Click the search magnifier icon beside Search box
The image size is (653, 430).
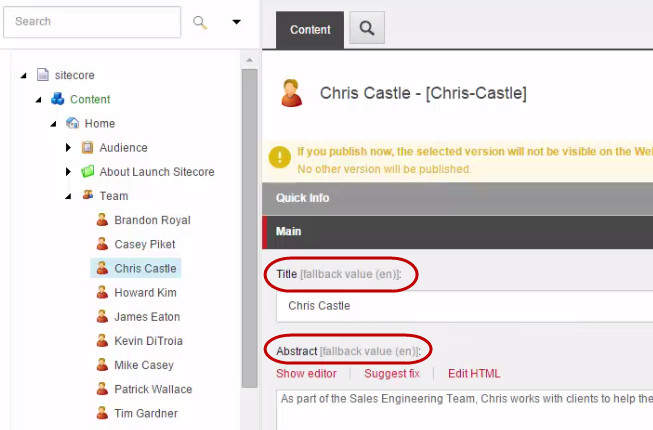pos(201,22)
